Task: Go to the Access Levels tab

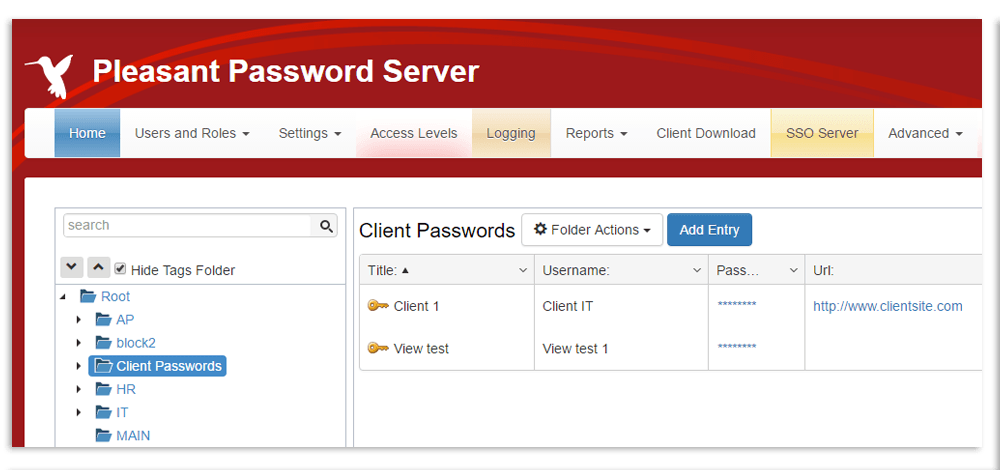Action: [x=413, y=133]
